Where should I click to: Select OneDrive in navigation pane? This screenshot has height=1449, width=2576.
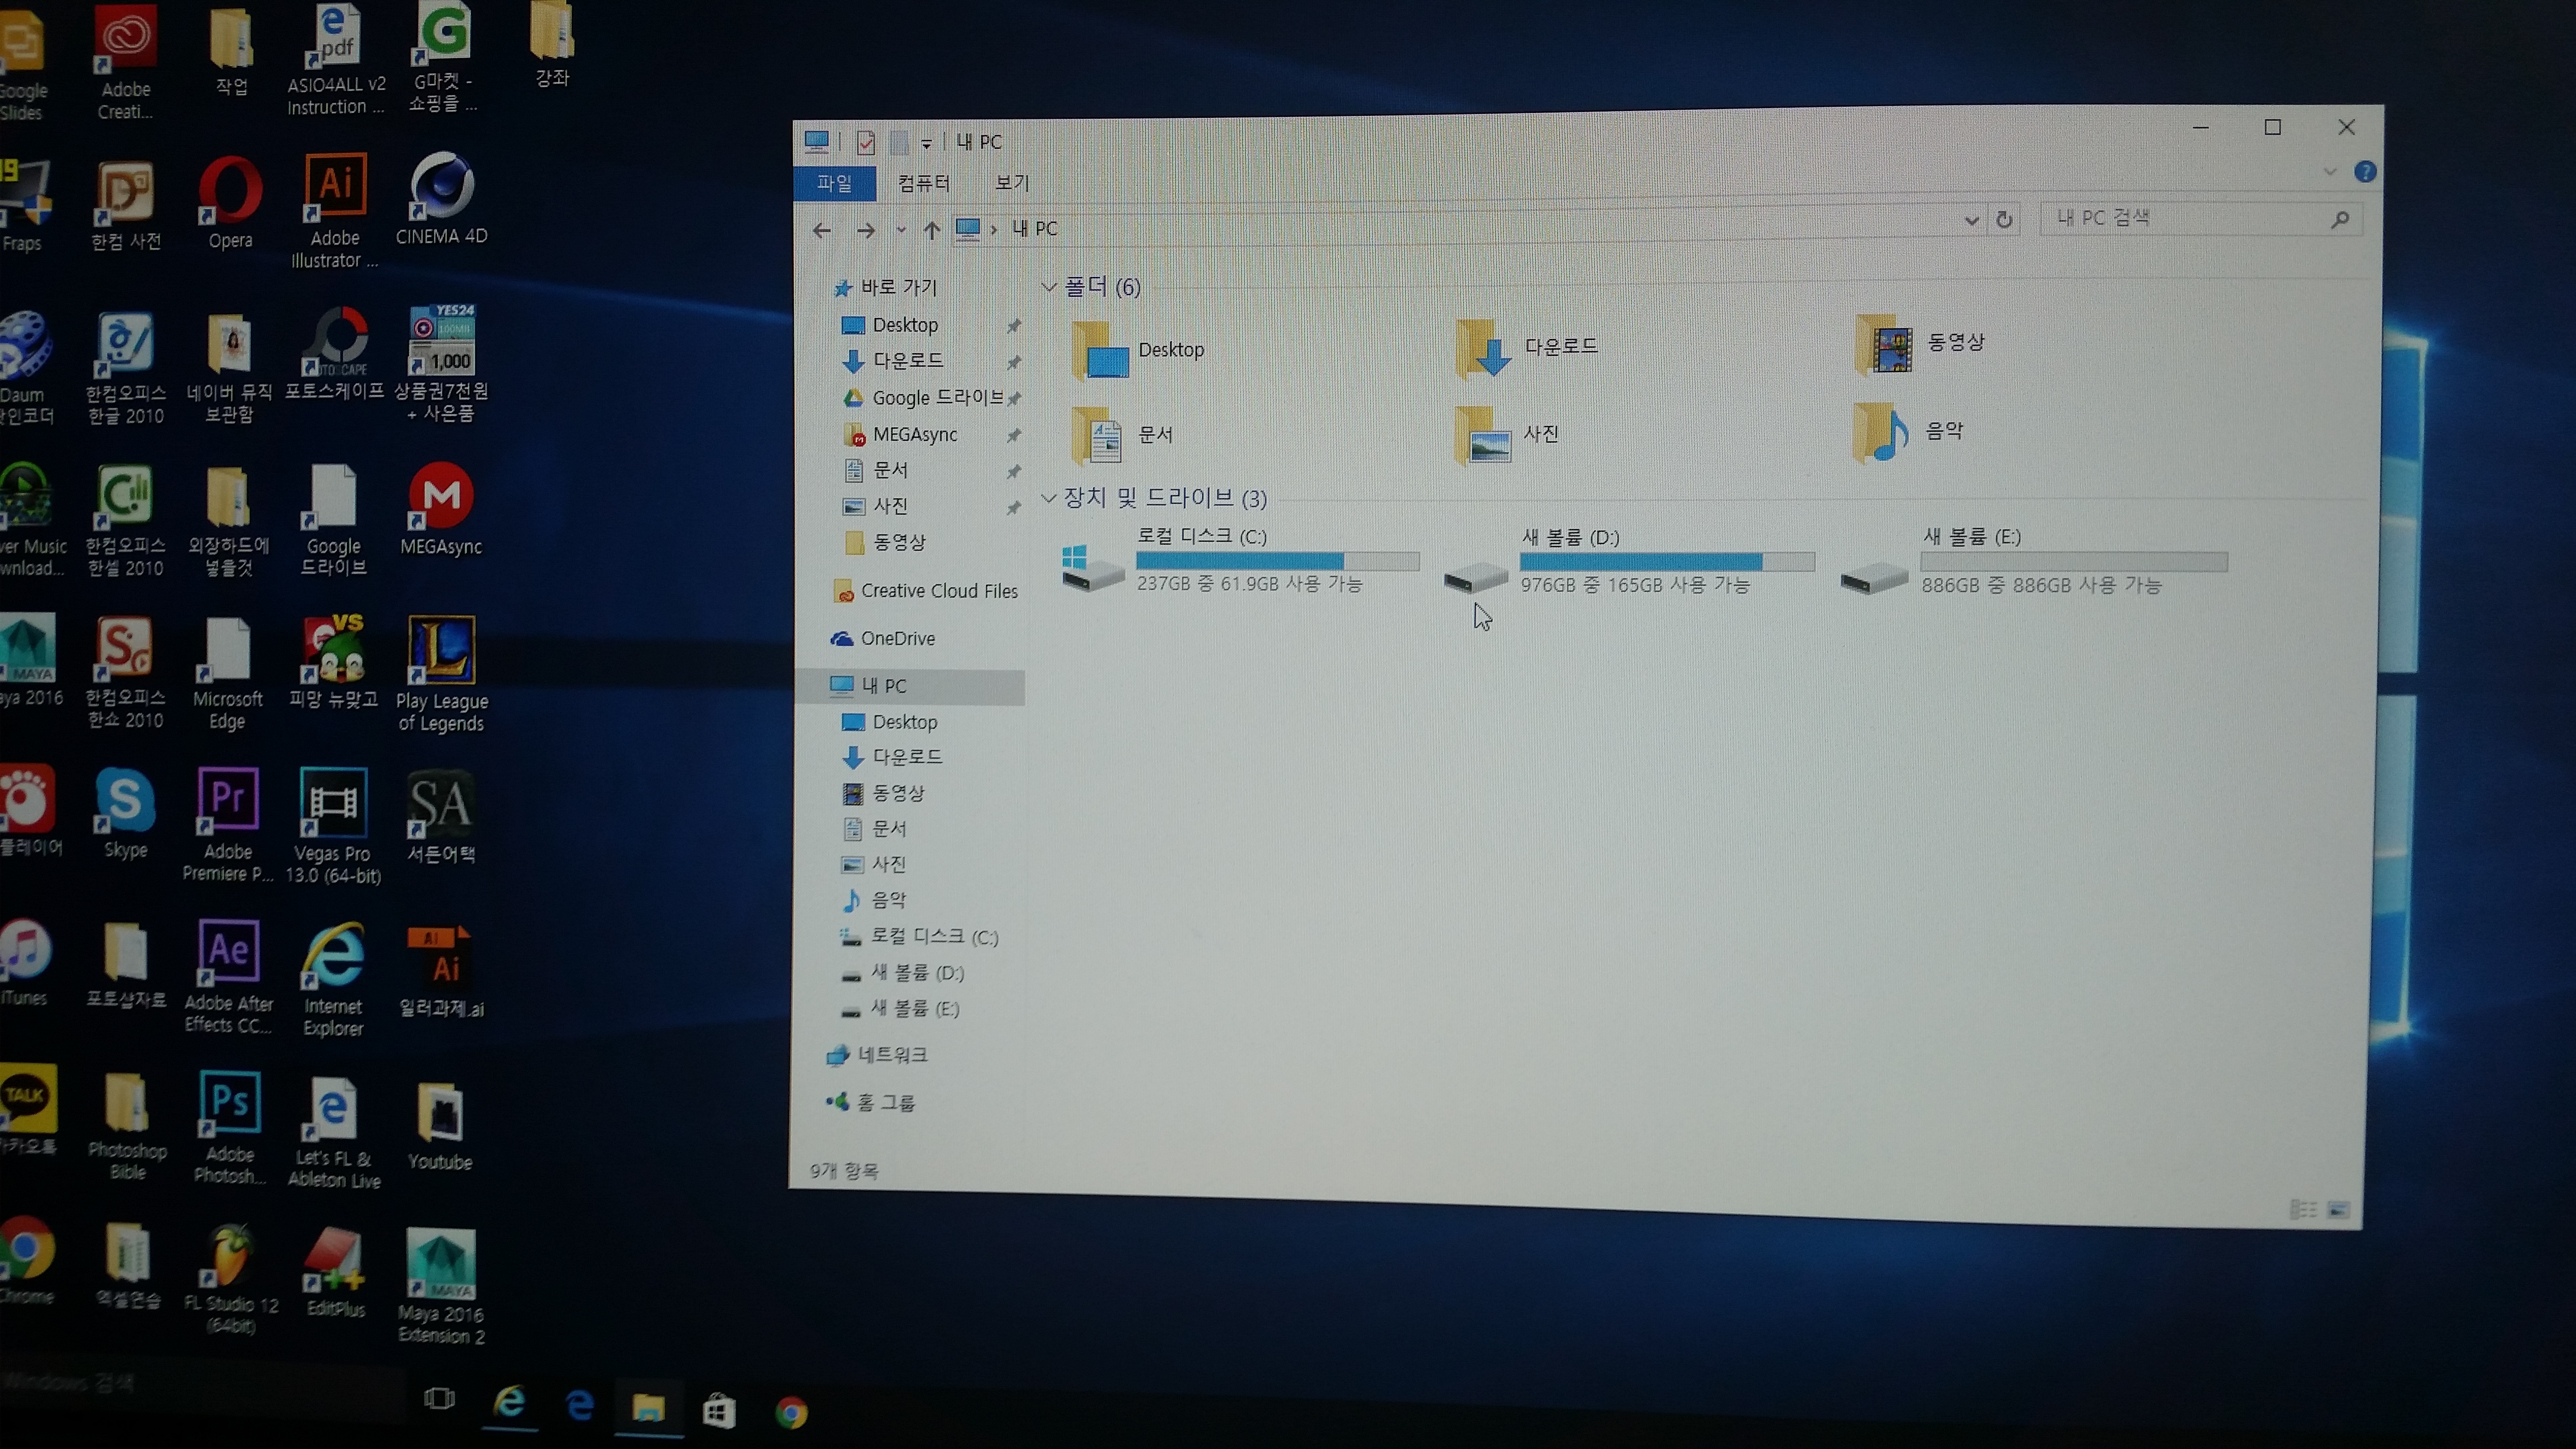(897, 639)
